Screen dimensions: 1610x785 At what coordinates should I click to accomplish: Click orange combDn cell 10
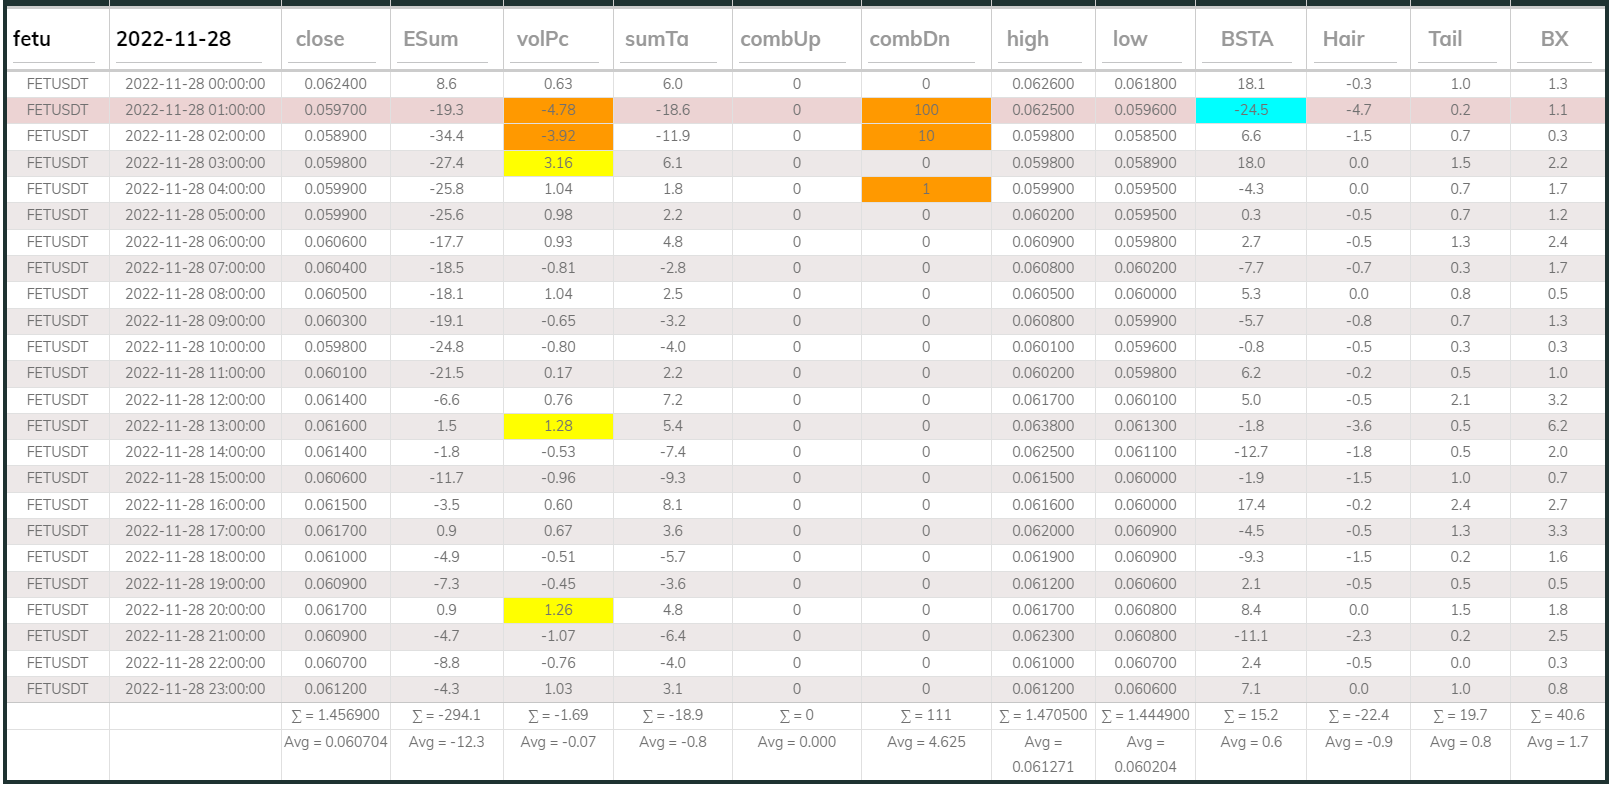pos(926,136)
